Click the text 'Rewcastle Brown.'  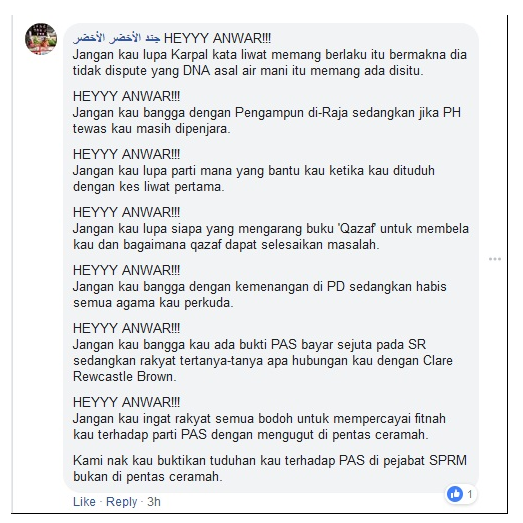point(124,377)
